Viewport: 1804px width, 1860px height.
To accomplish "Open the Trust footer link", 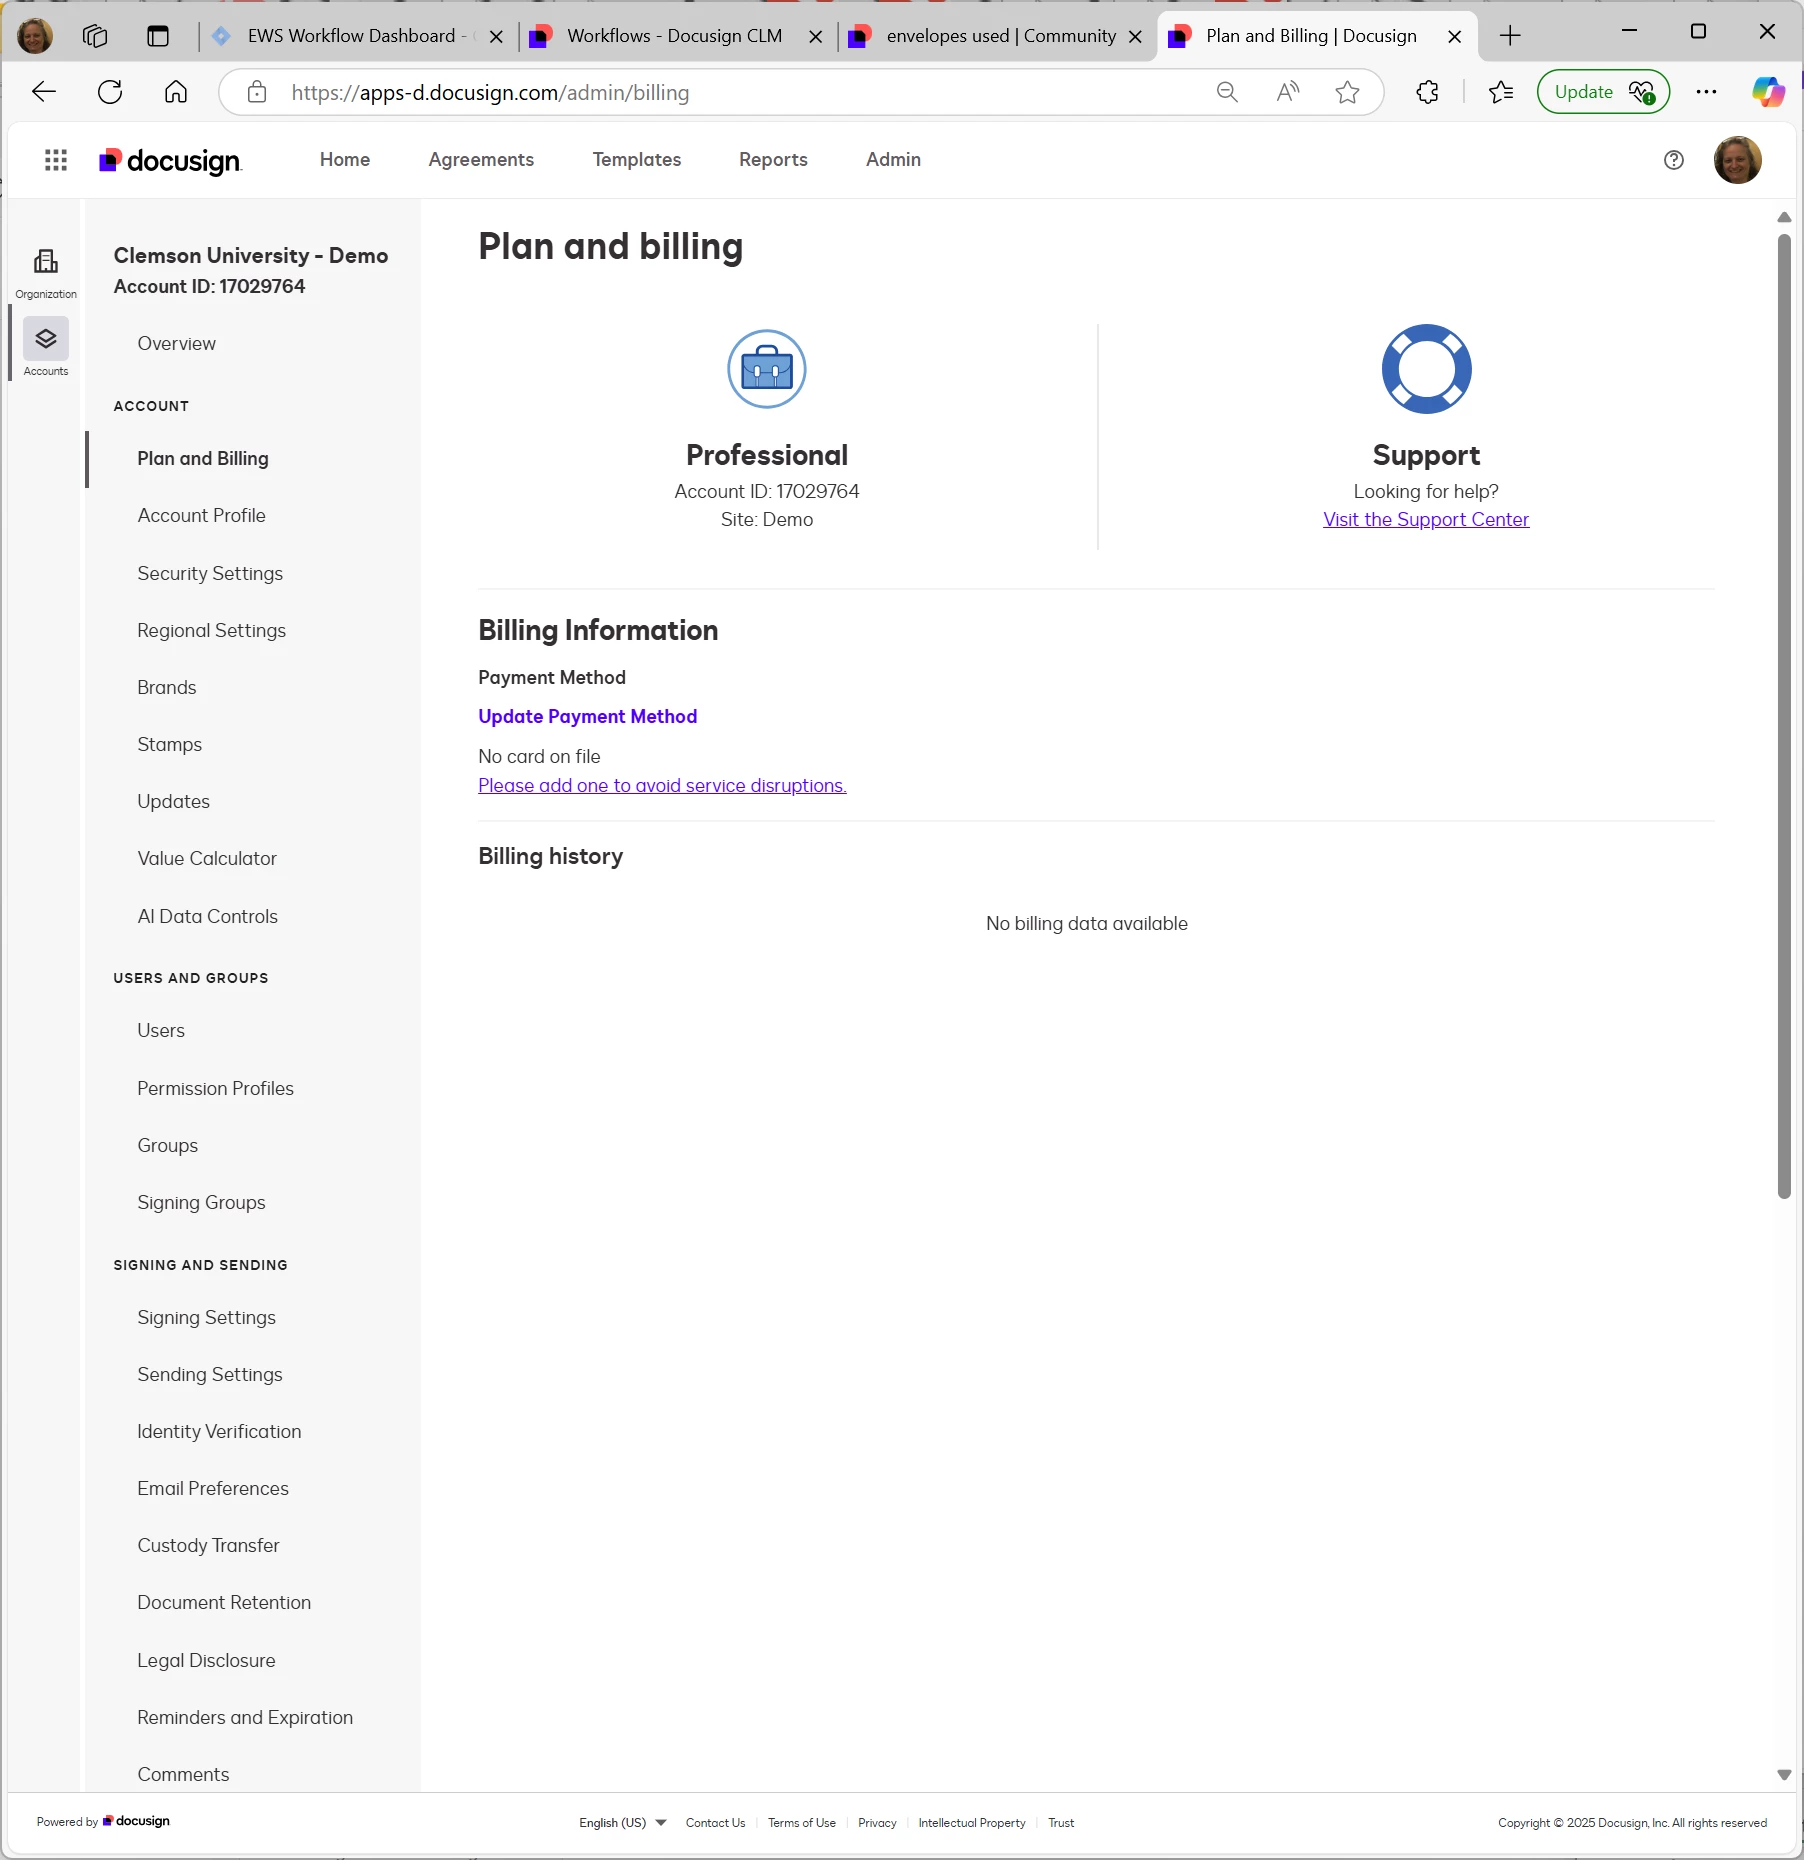I will coord(1061,1823).
